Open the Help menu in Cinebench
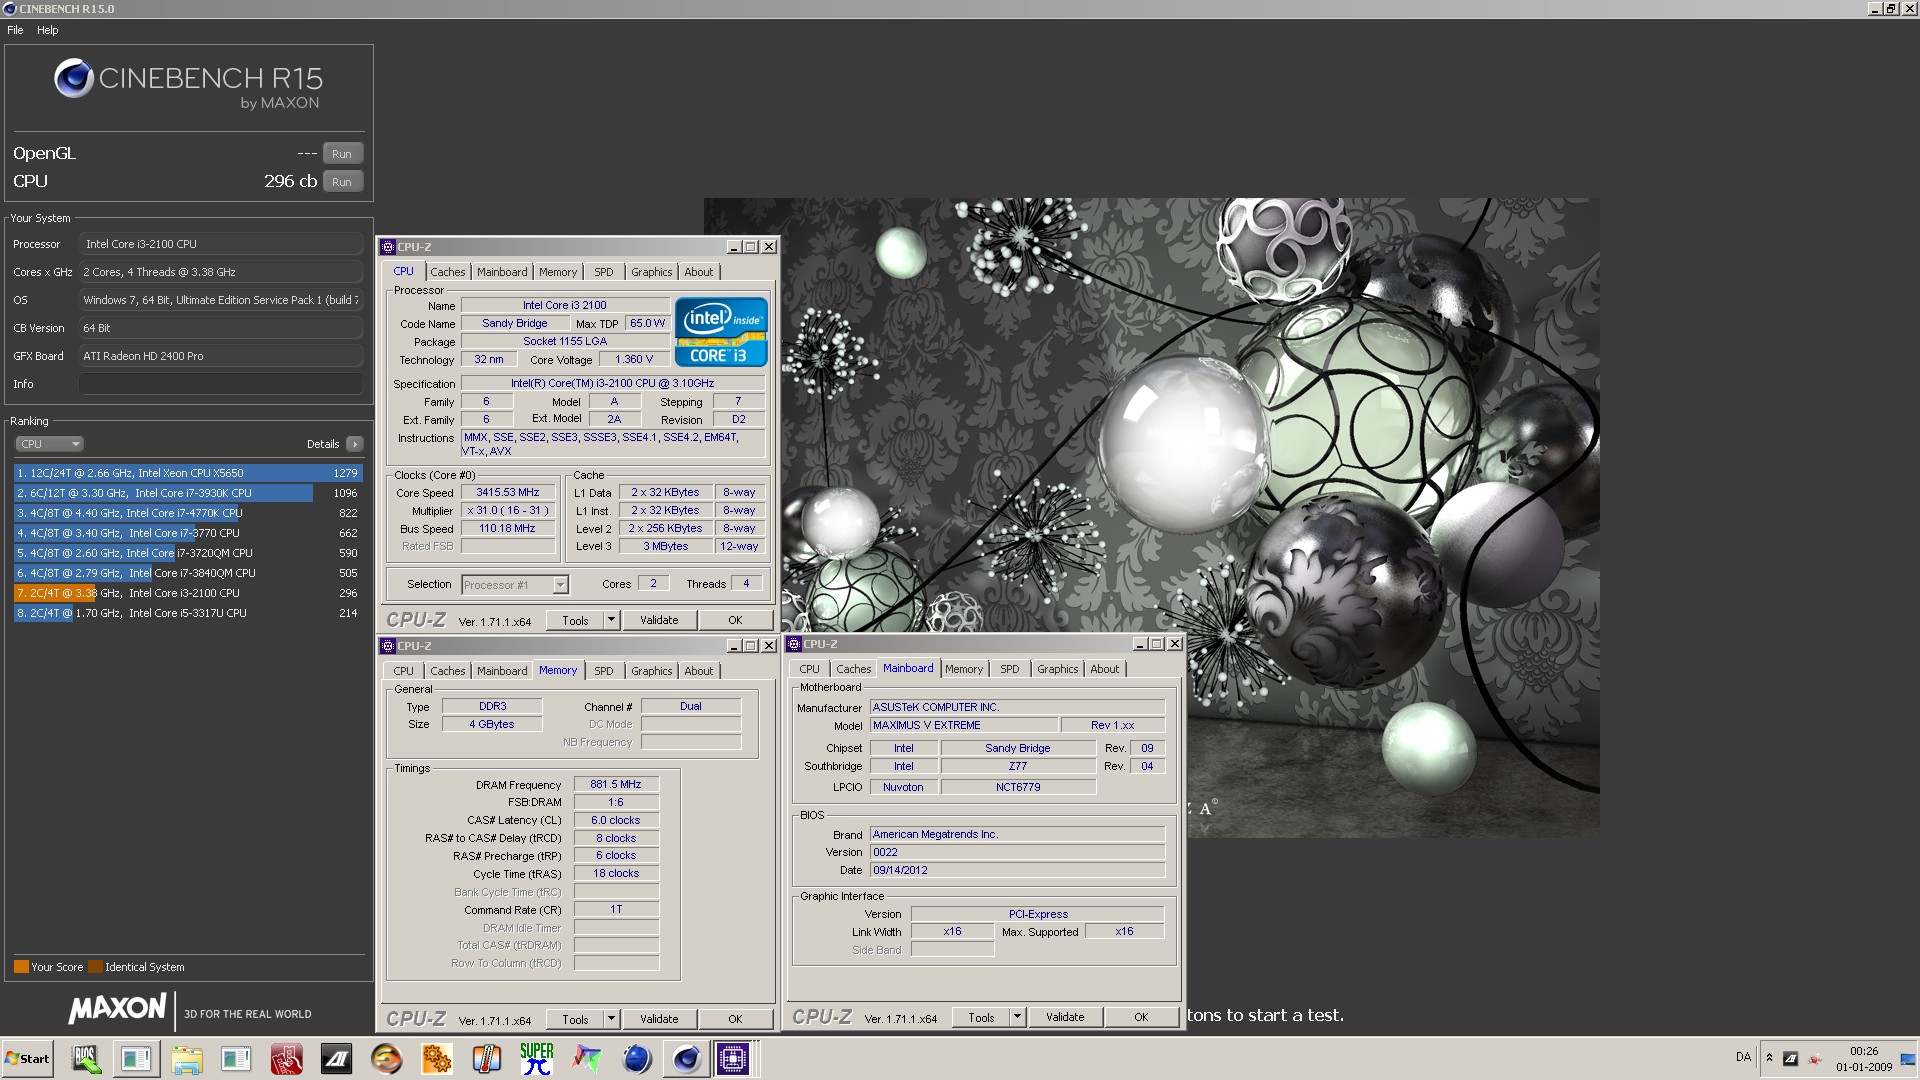Image resolution: width=1920 pixels, height=1080 pixels. click(47, 30)
